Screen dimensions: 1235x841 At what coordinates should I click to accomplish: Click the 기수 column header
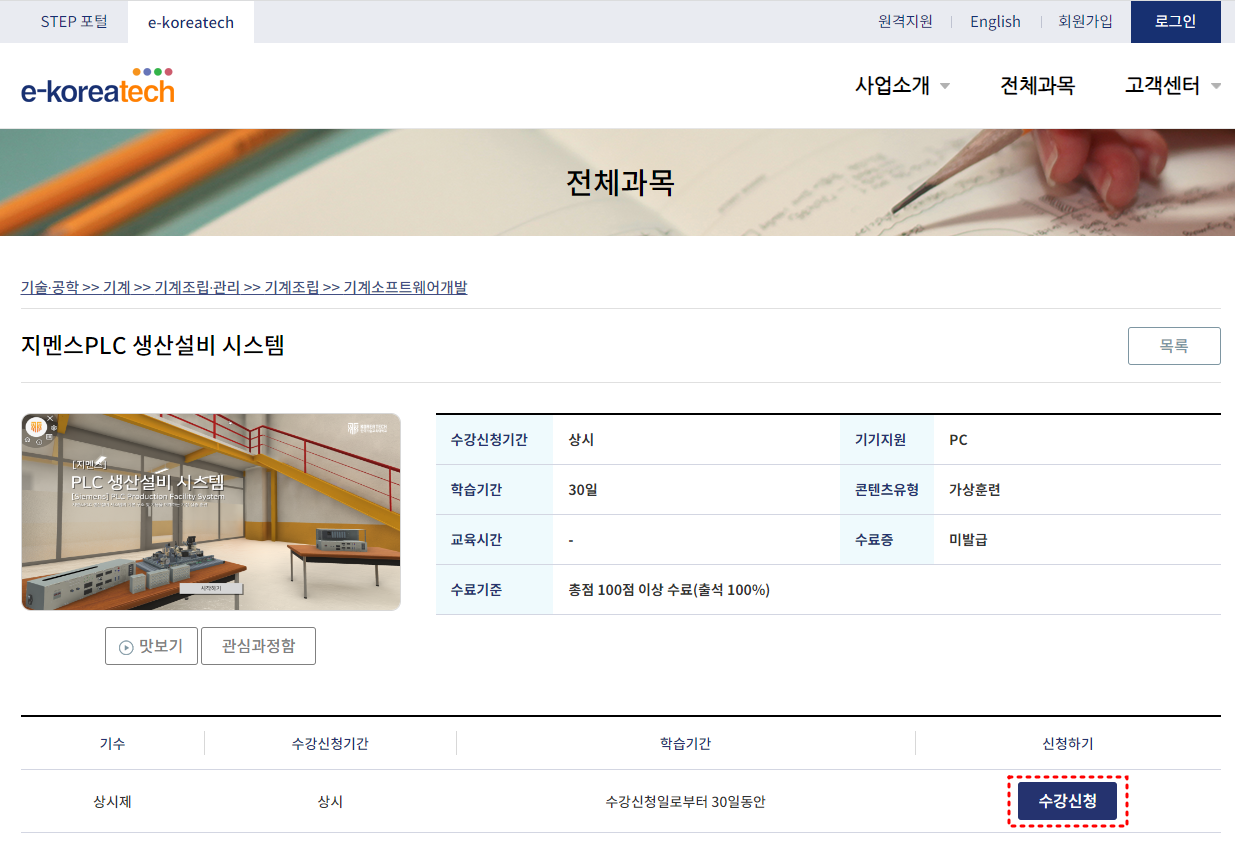click(x=113, y=744)
